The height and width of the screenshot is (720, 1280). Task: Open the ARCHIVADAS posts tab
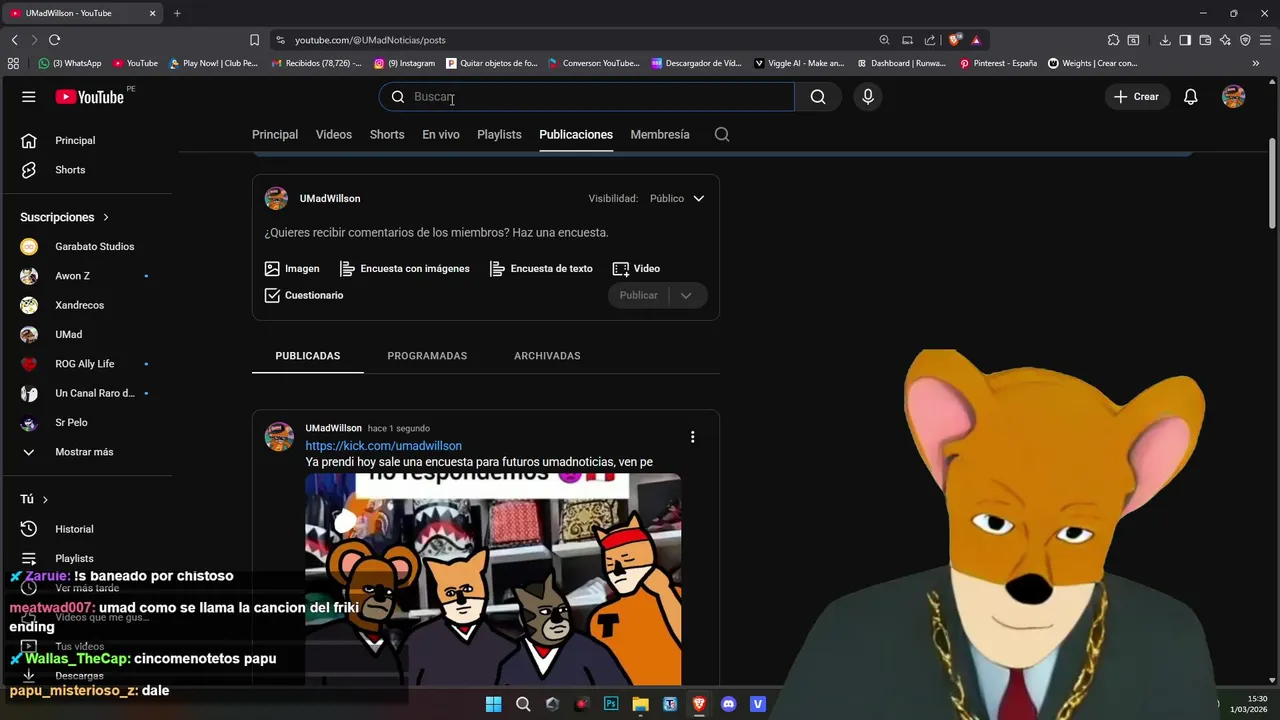[x=547, y=356]
